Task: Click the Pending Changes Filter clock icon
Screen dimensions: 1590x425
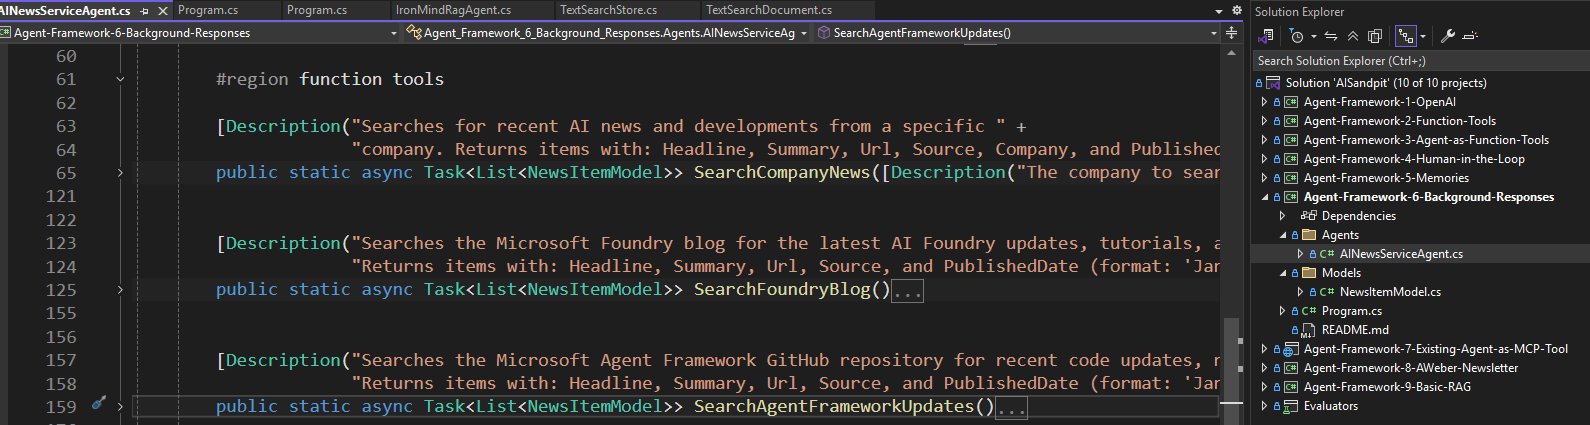Action: coord(1297,36)
